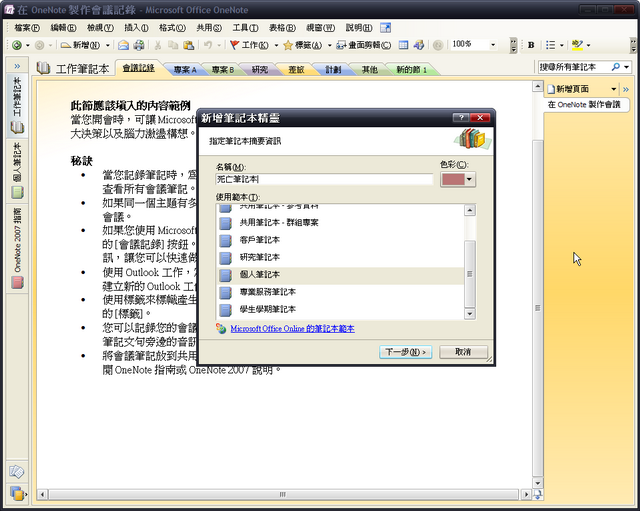Expand the 標籤 dropdown arrow
The width and height of the screenshot is (640, 511).
tap(330, 45)
